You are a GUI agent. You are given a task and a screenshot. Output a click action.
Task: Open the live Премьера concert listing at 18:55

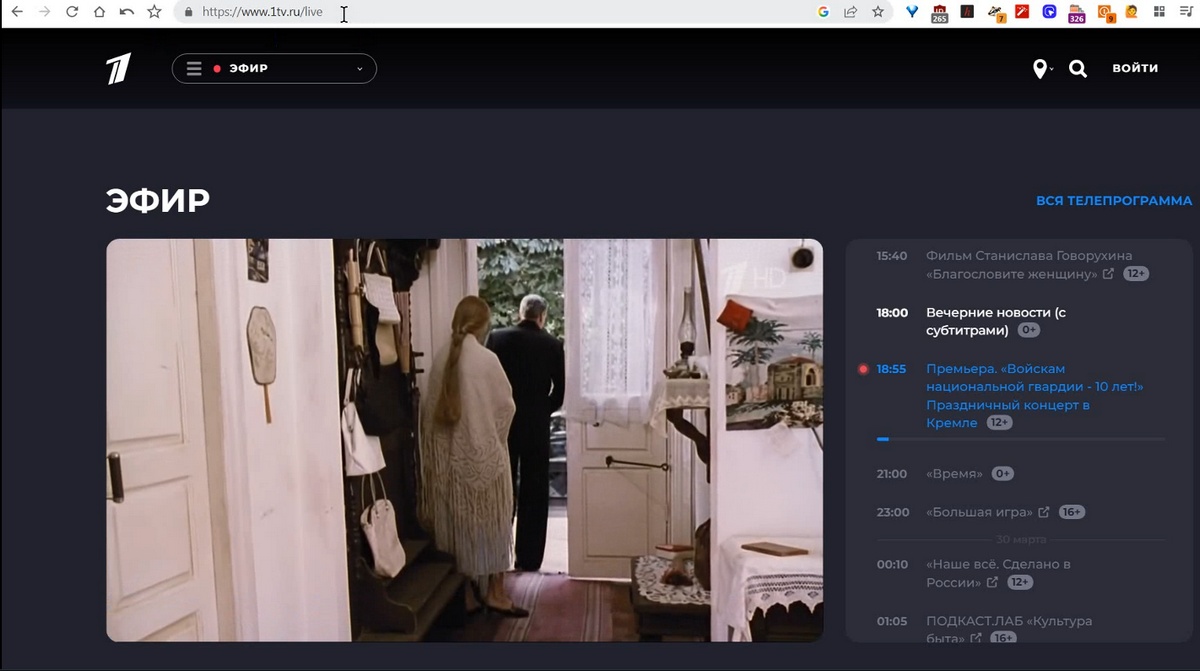tap(1035, 396)
